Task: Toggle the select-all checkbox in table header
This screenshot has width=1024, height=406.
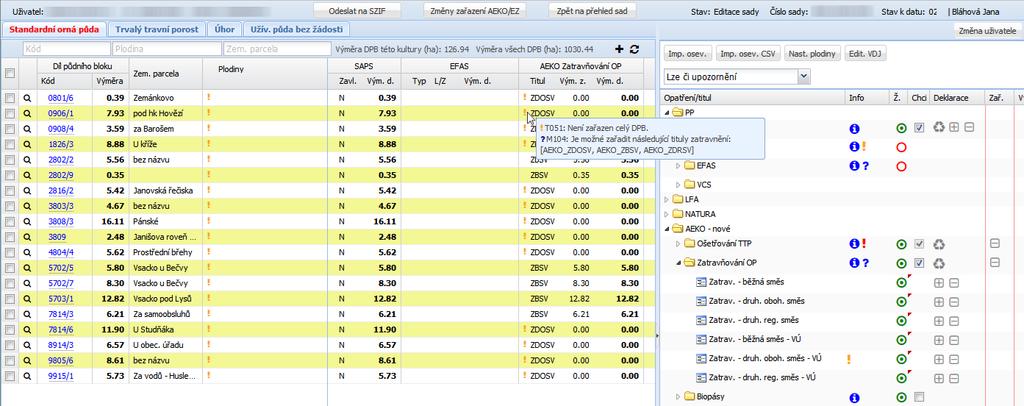Action: (x=10, y=74)
